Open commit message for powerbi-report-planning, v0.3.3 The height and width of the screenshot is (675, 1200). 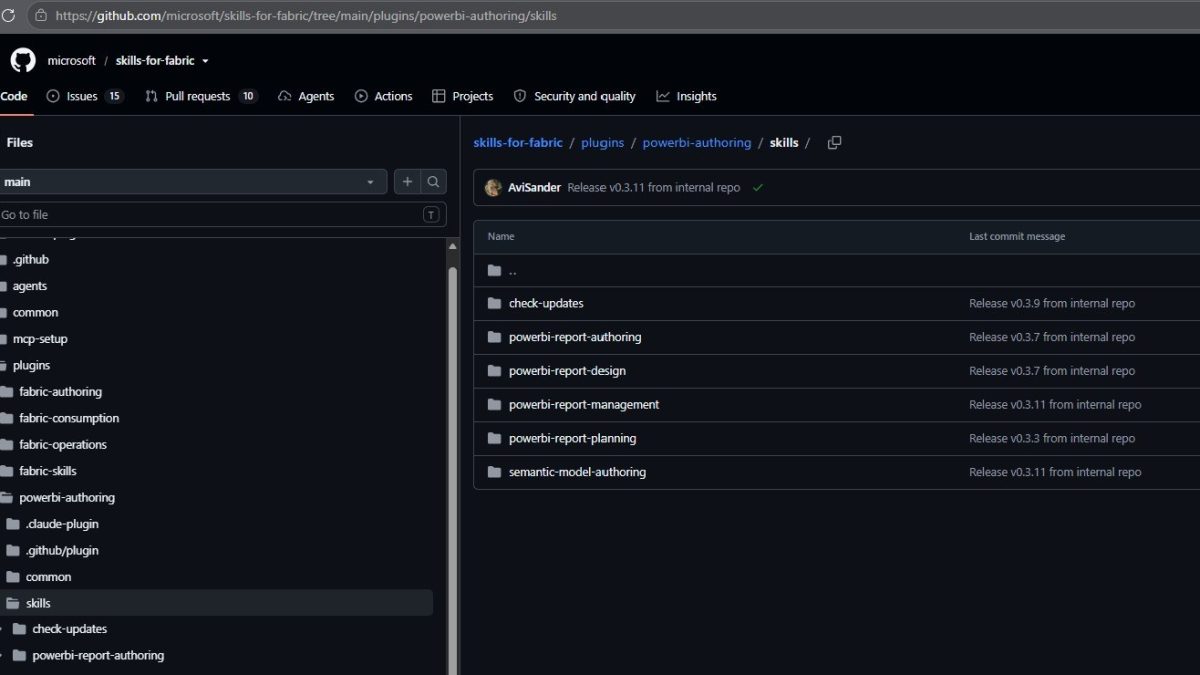(1052, 438)
